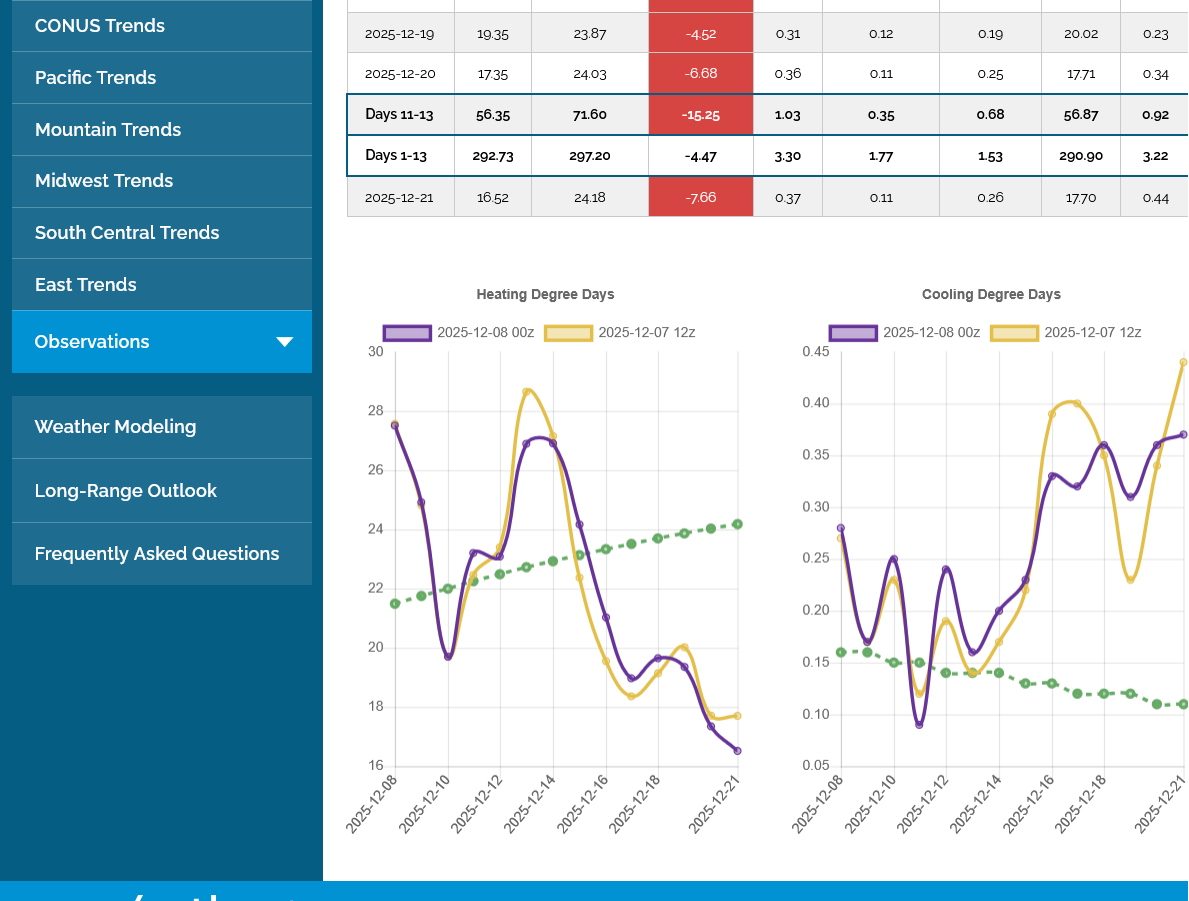Open CONUS Trends in sidebar
This screenshot has width=1189, height=901.
point(100,26)
